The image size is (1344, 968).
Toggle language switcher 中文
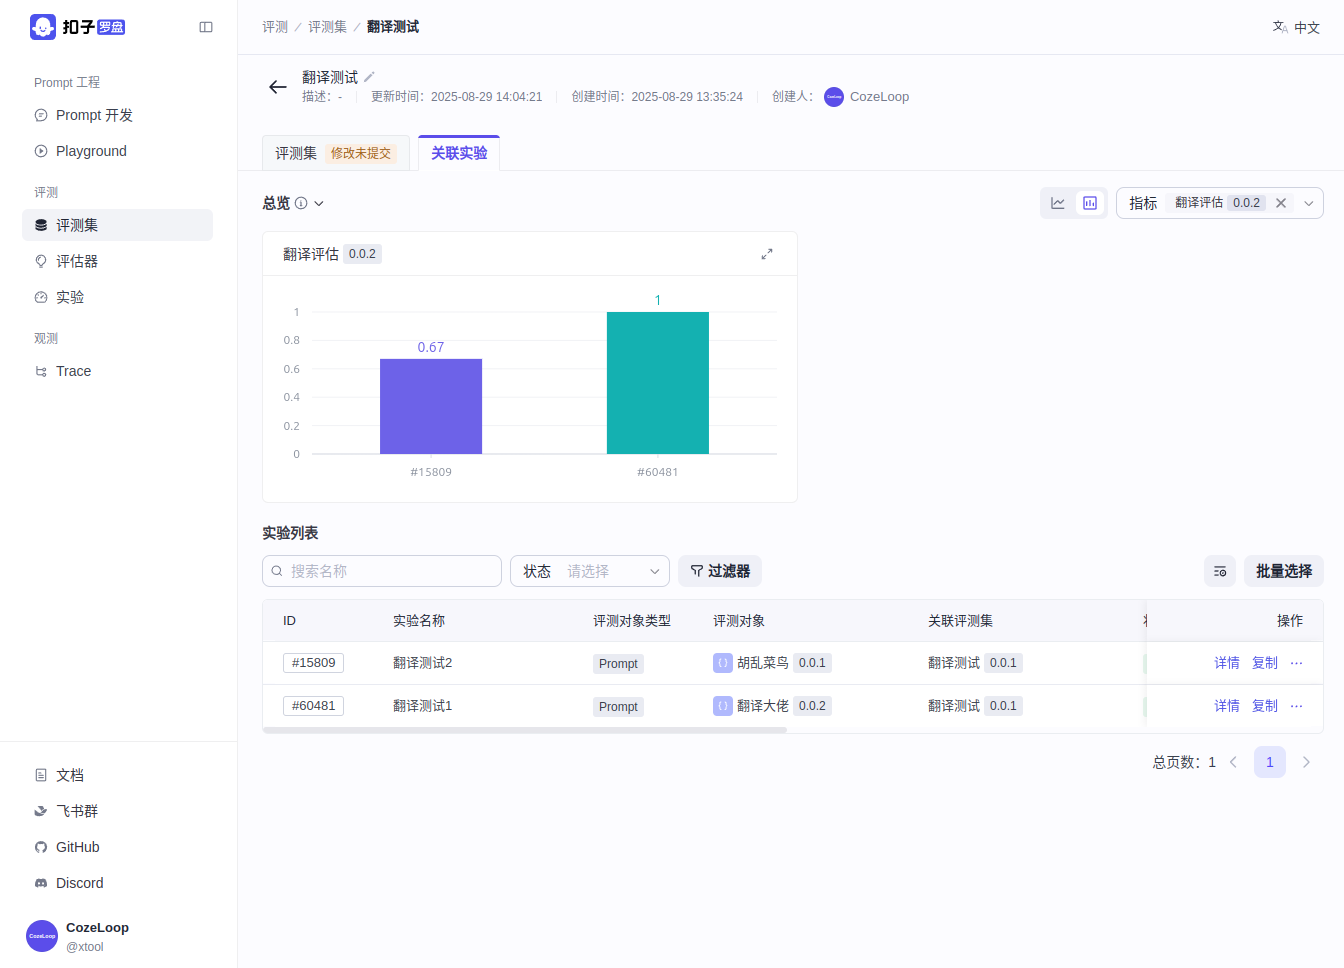pyautogui.click(x=1296, y=27)
